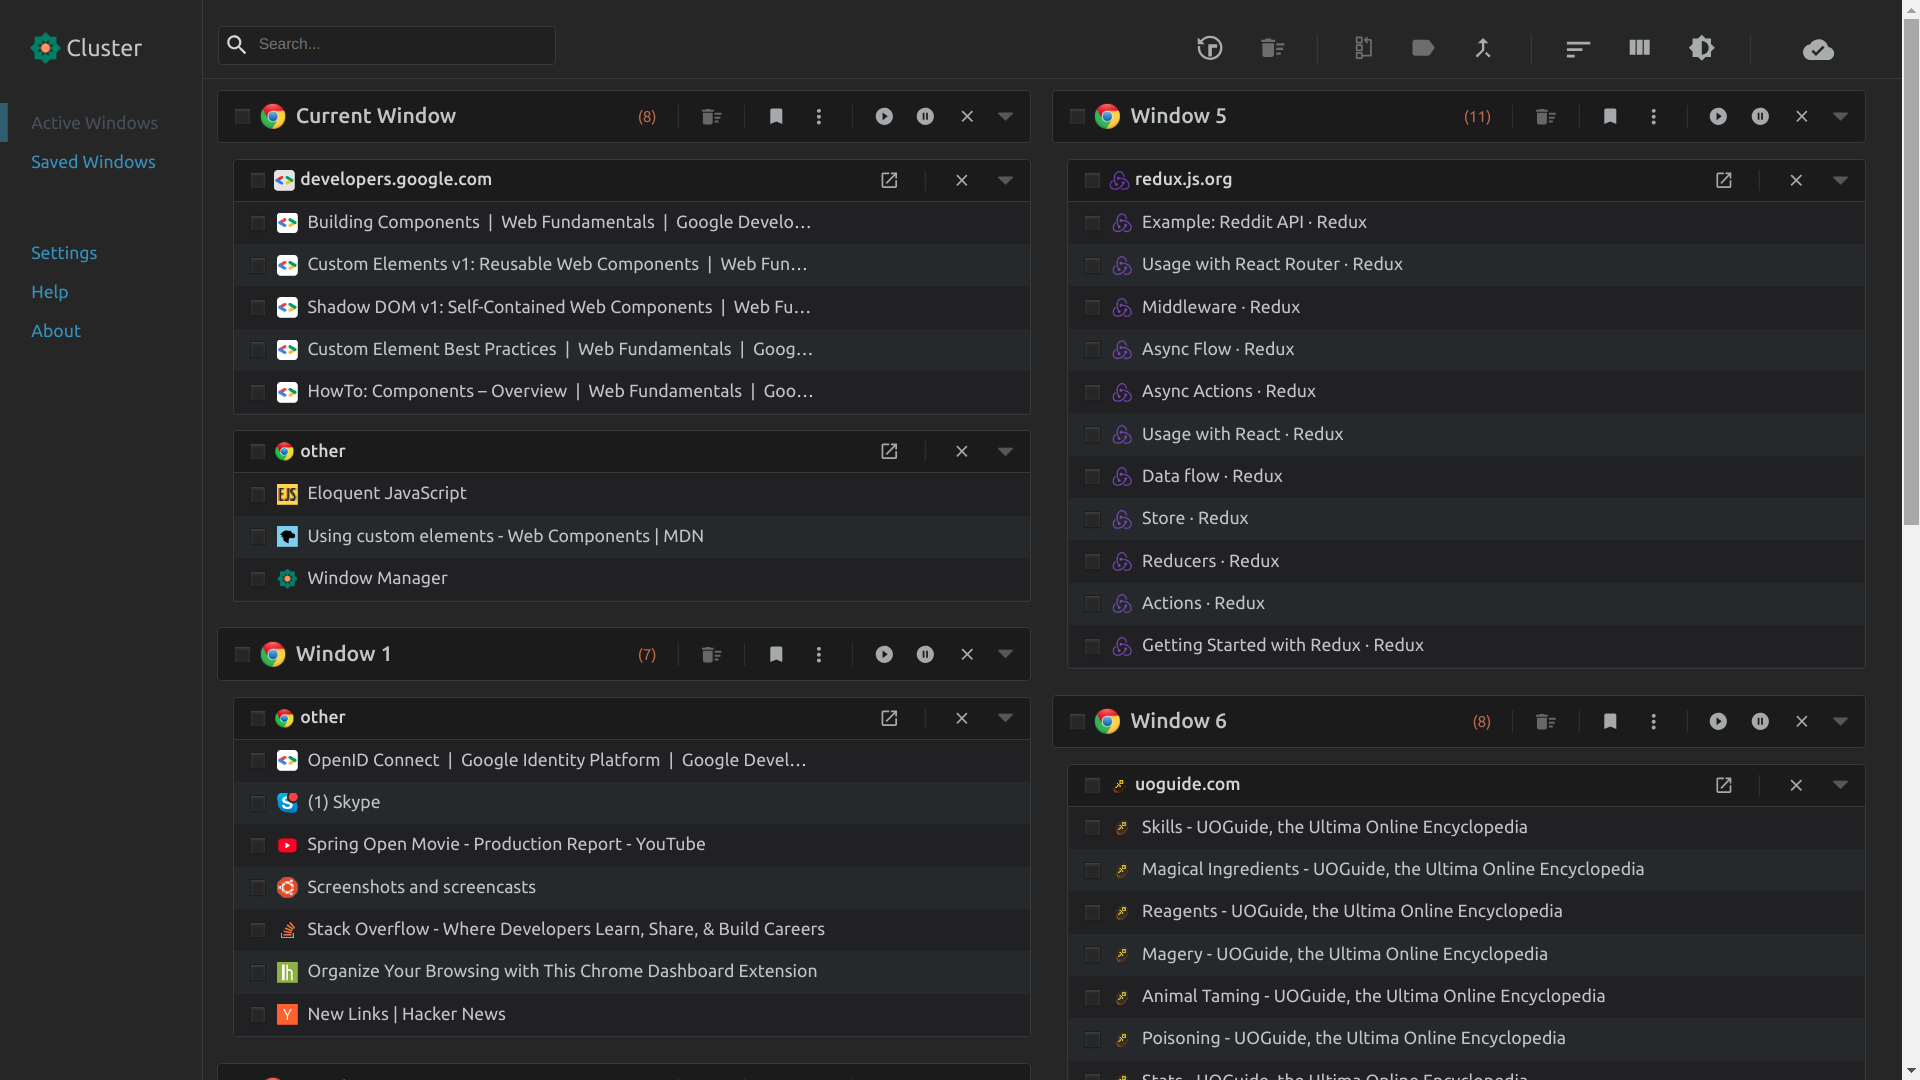Viewport: 1920px width, 1080px height.
Task: Open the Async Flow · Redux tab
Action: [x=1466, y=350]
